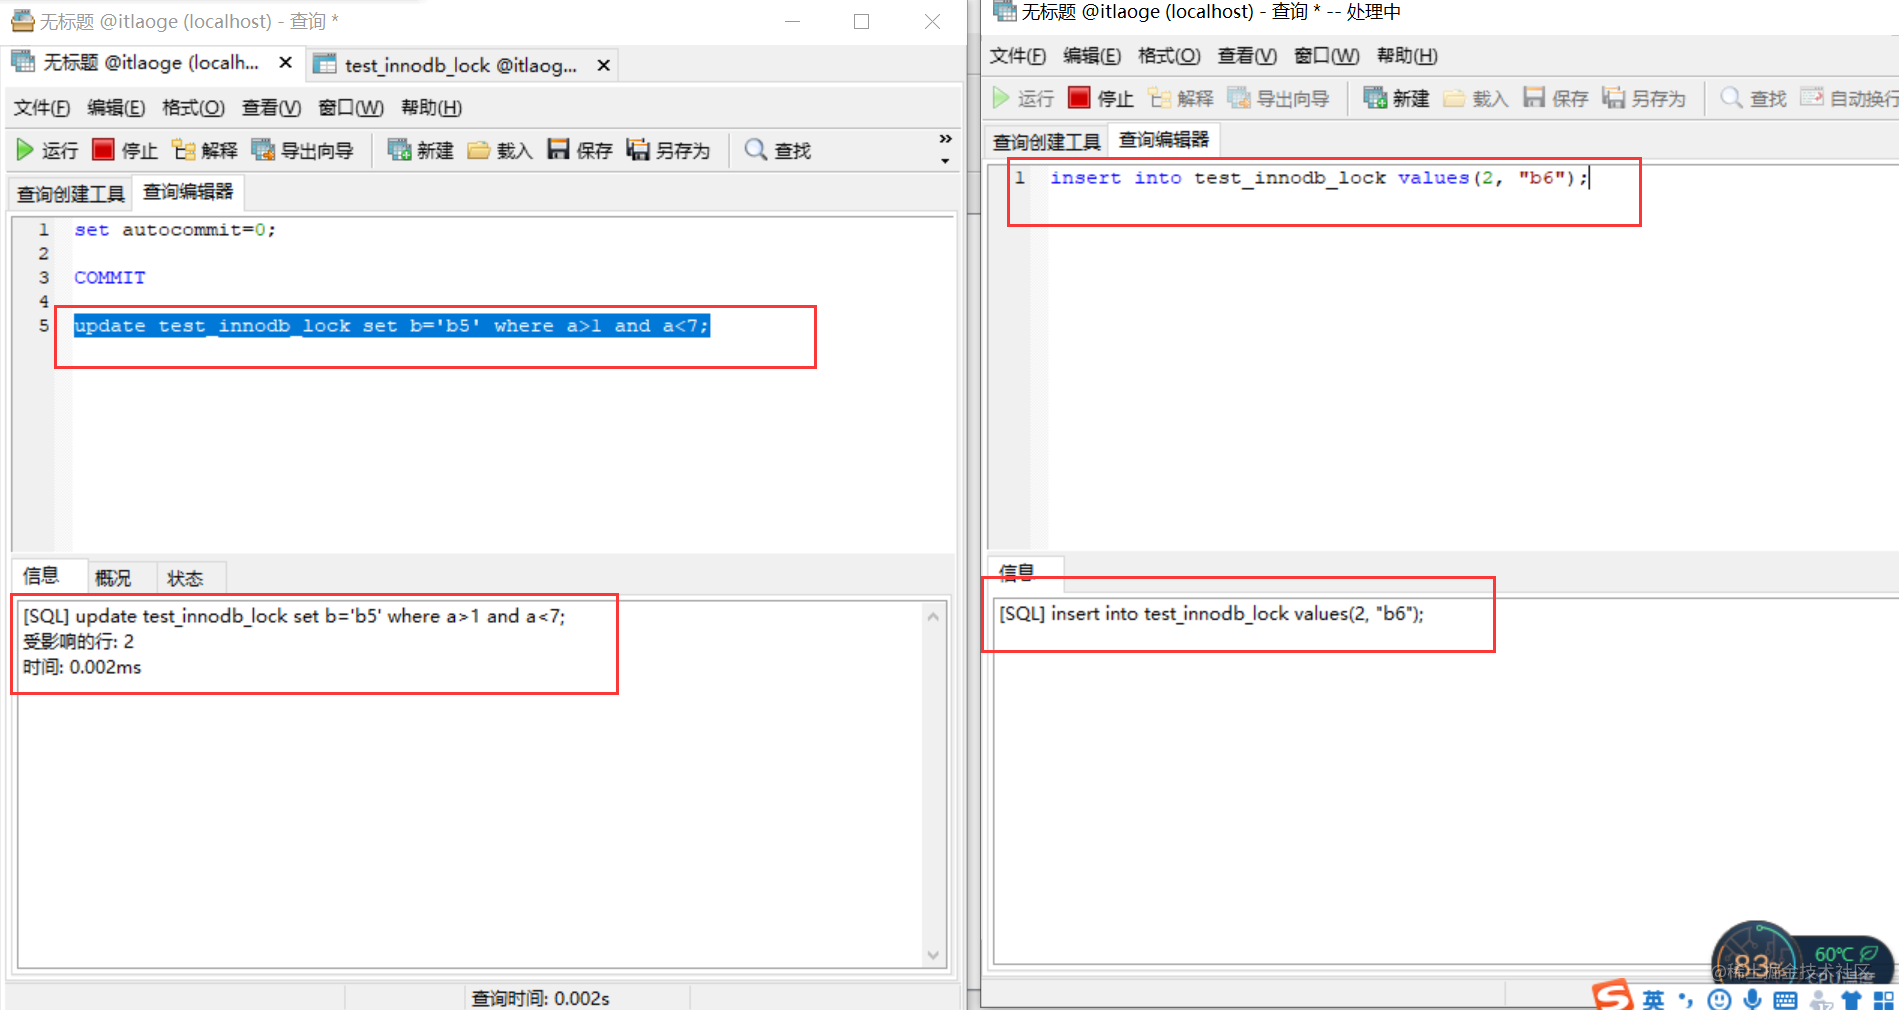Click Save (保存) in the left window toolbar
Viewport: 1899px width, 1010px height.
pyautogui.click(x=580, y=150)
